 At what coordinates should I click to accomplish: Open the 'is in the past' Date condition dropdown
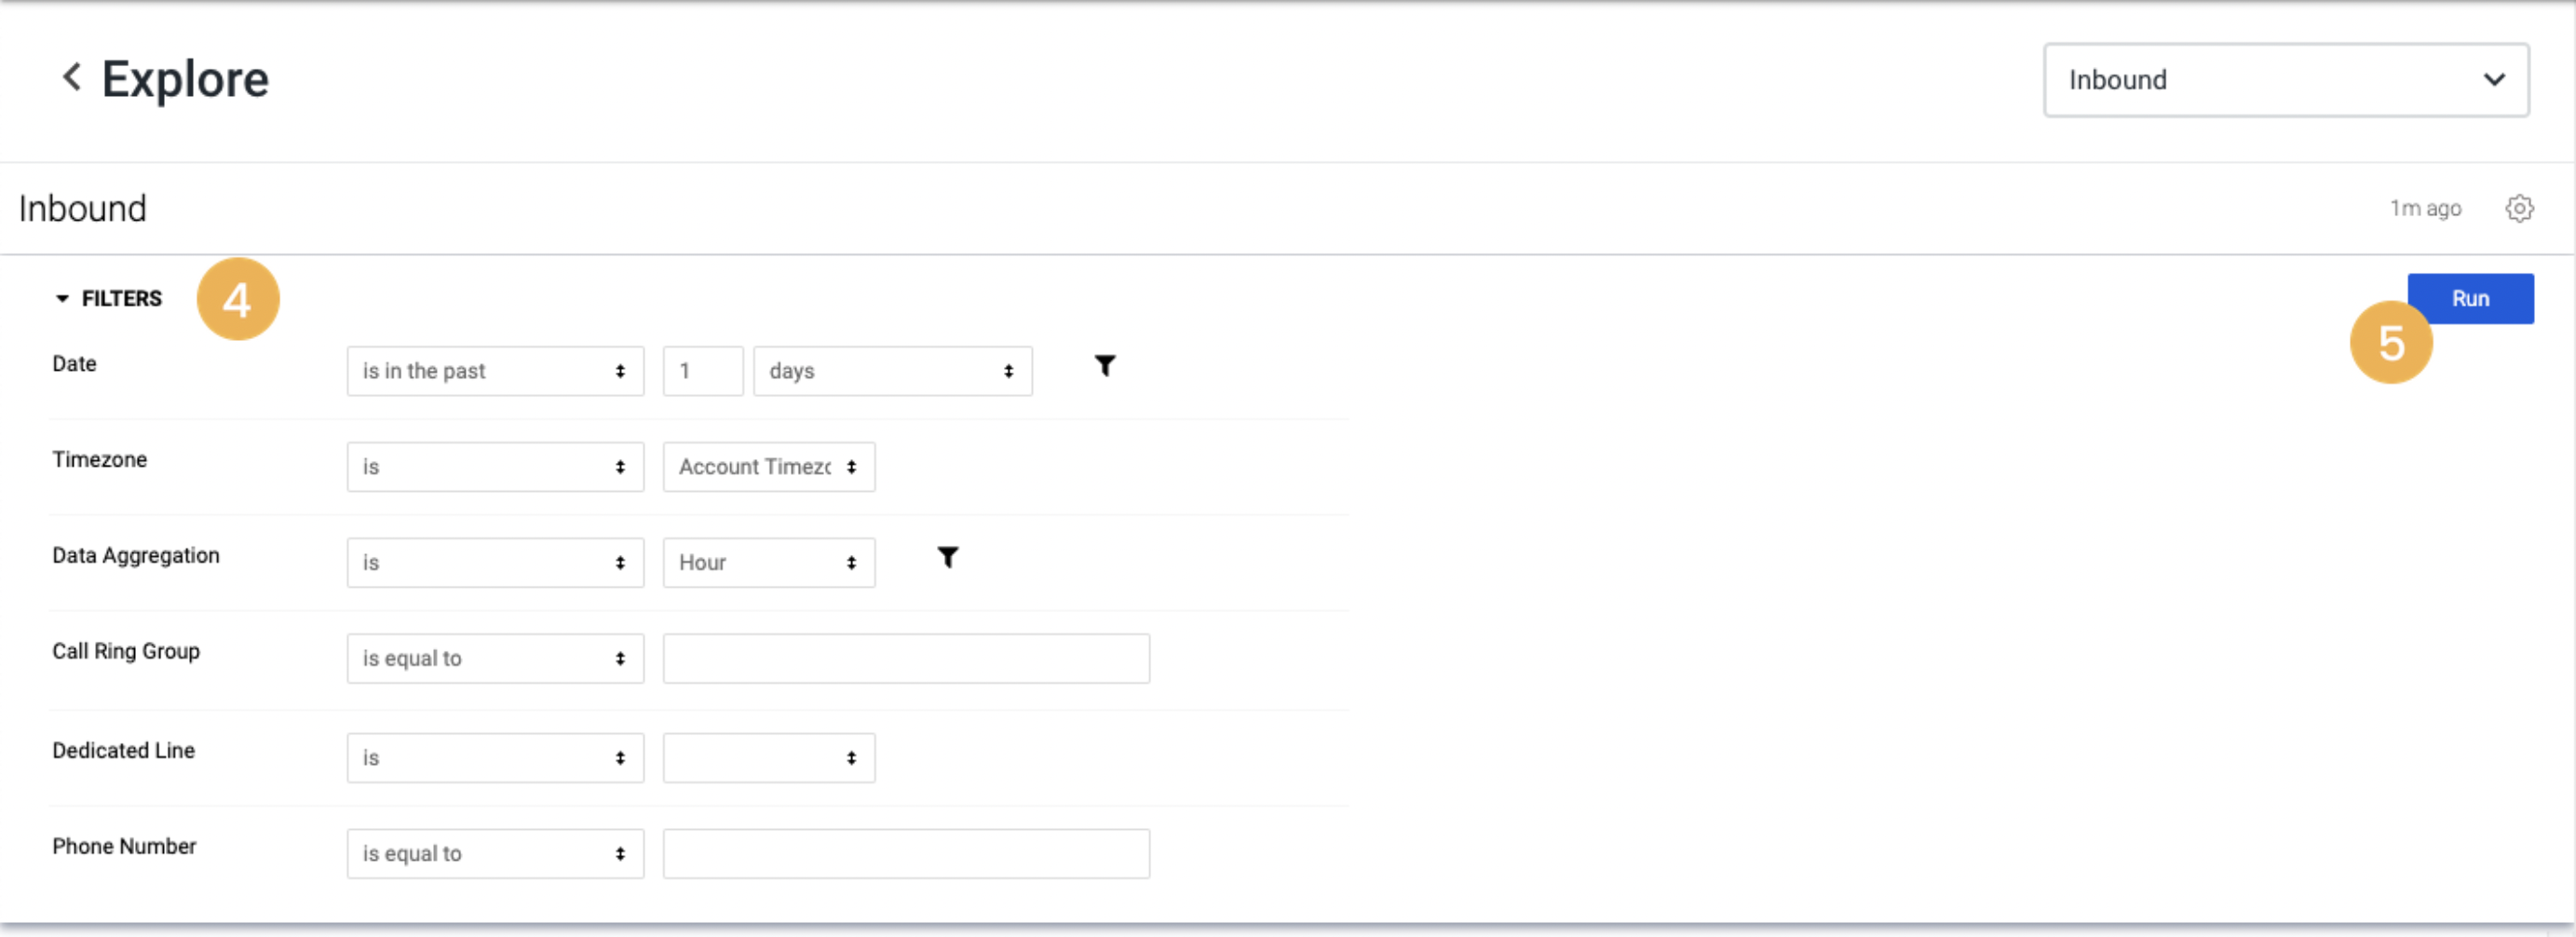(495, 370)
